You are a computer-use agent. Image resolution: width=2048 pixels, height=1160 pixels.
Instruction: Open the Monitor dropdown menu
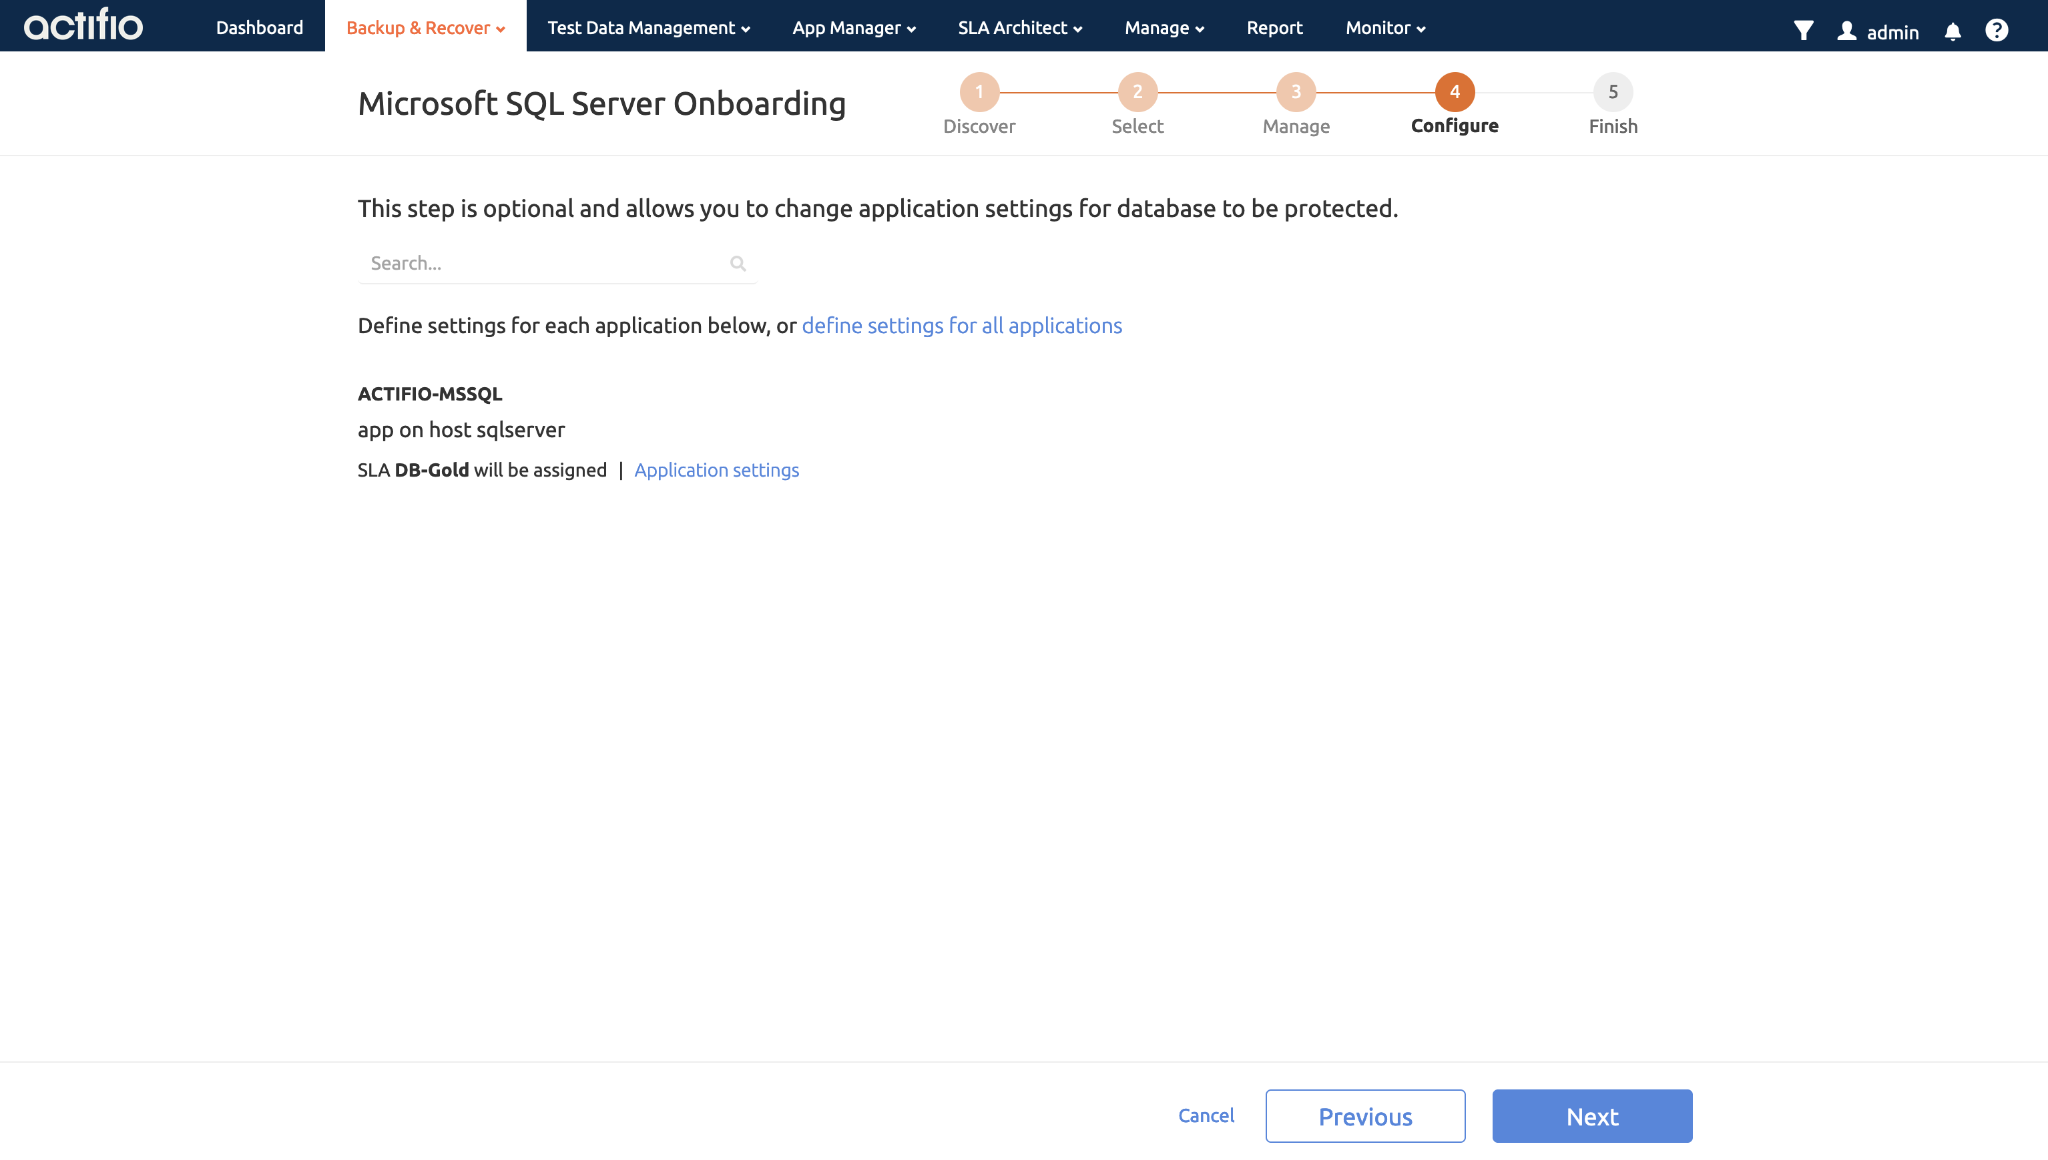(1383, 27)
